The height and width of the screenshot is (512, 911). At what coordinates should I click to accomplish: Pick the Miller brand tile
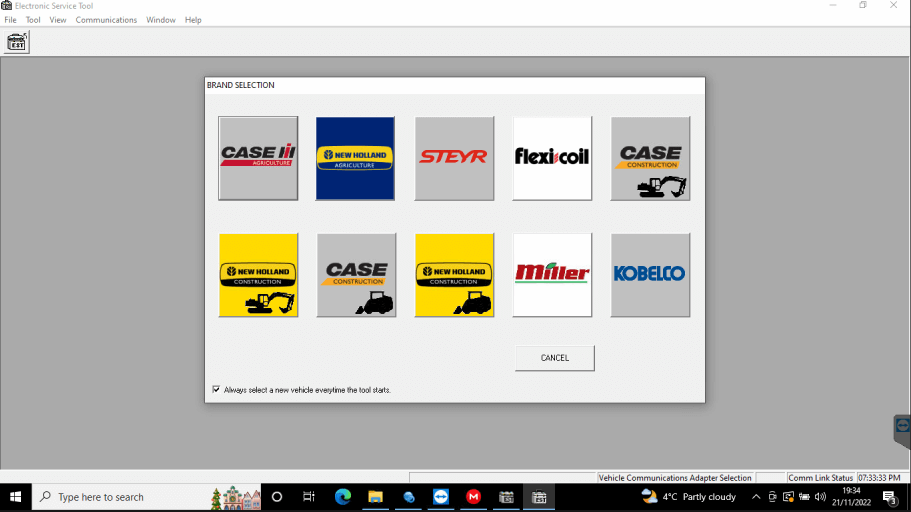tap(552, 275)
